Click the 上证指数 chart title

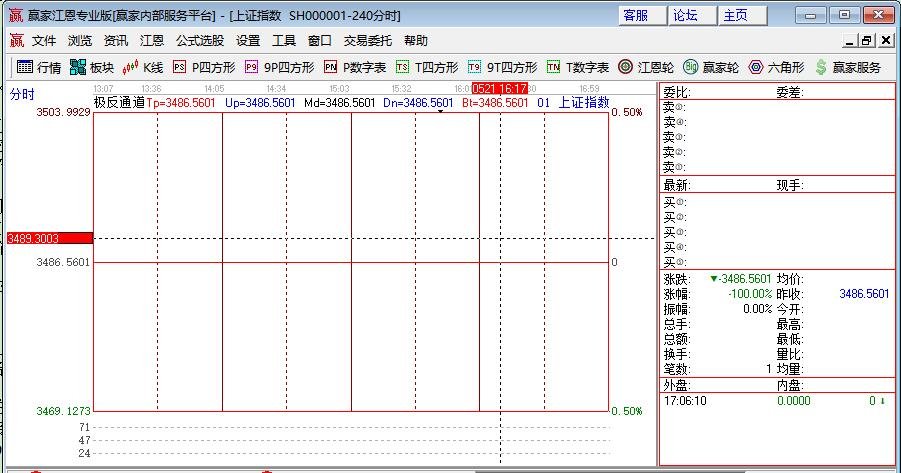(584, 103)
